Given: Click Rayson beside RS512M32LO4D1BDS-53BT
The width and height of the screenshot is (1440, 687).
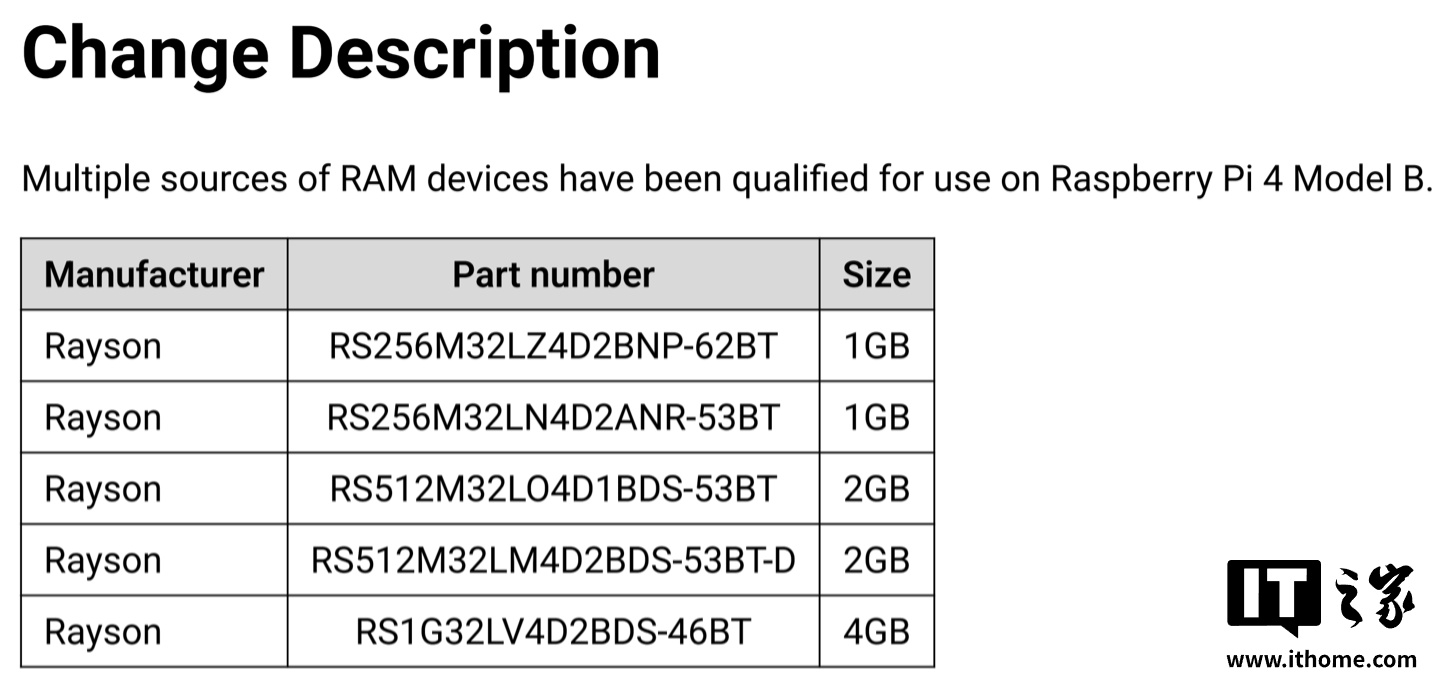Looking at the screenshot, I should pos(103,489).
